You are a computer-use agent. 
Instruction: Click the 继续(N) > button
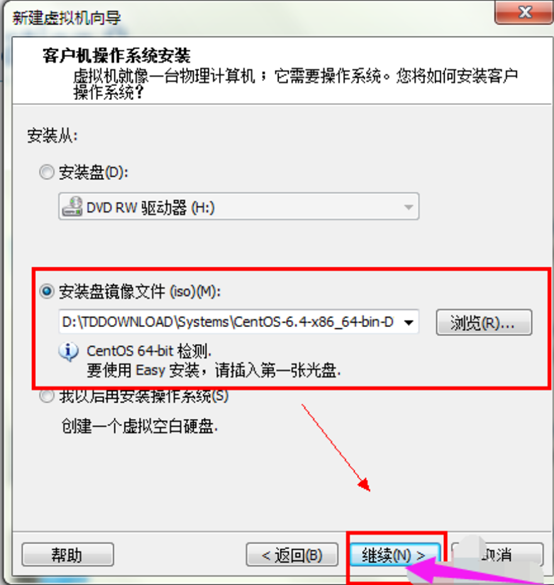coord(395,555)
